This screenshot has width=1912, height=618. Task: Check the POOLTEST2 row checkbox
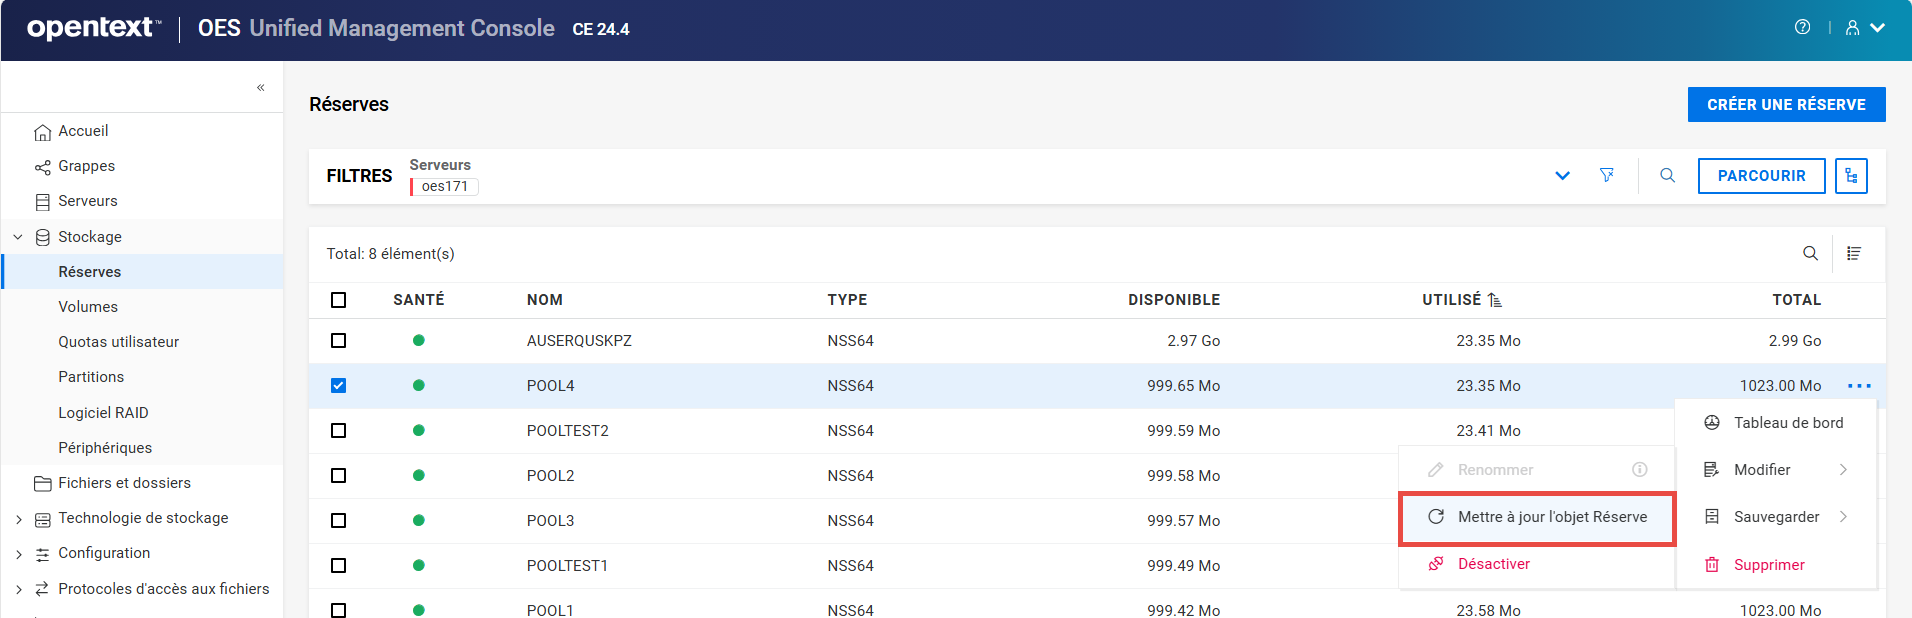[x=339, y=431]
